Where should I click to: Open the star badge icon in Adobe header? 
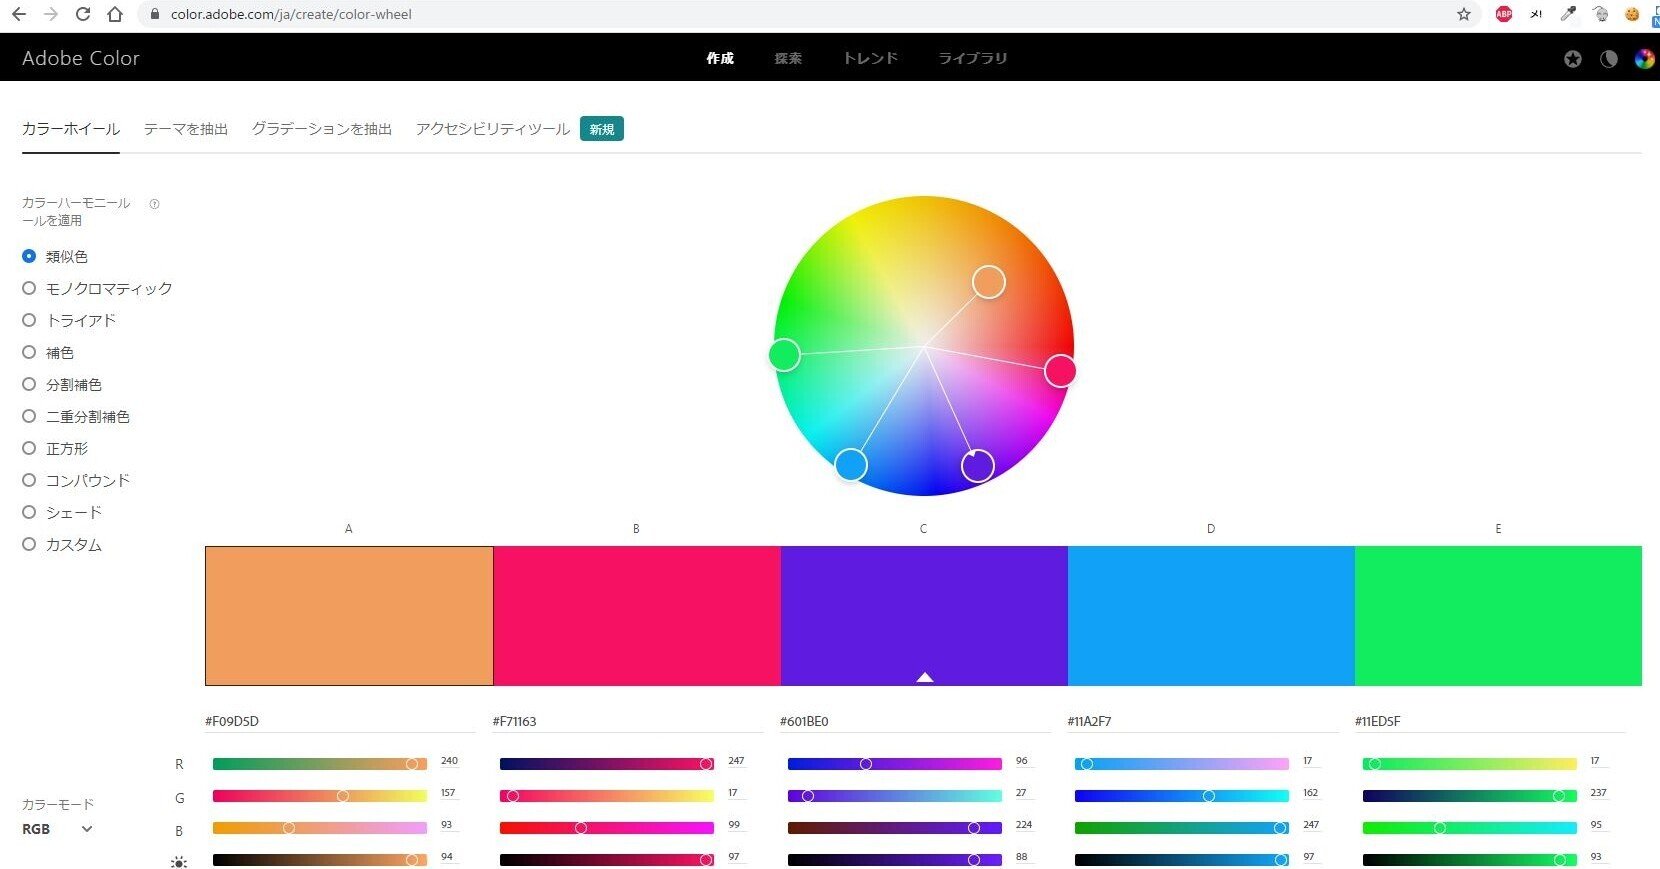pyautogui.click(x=1573, y=59)
